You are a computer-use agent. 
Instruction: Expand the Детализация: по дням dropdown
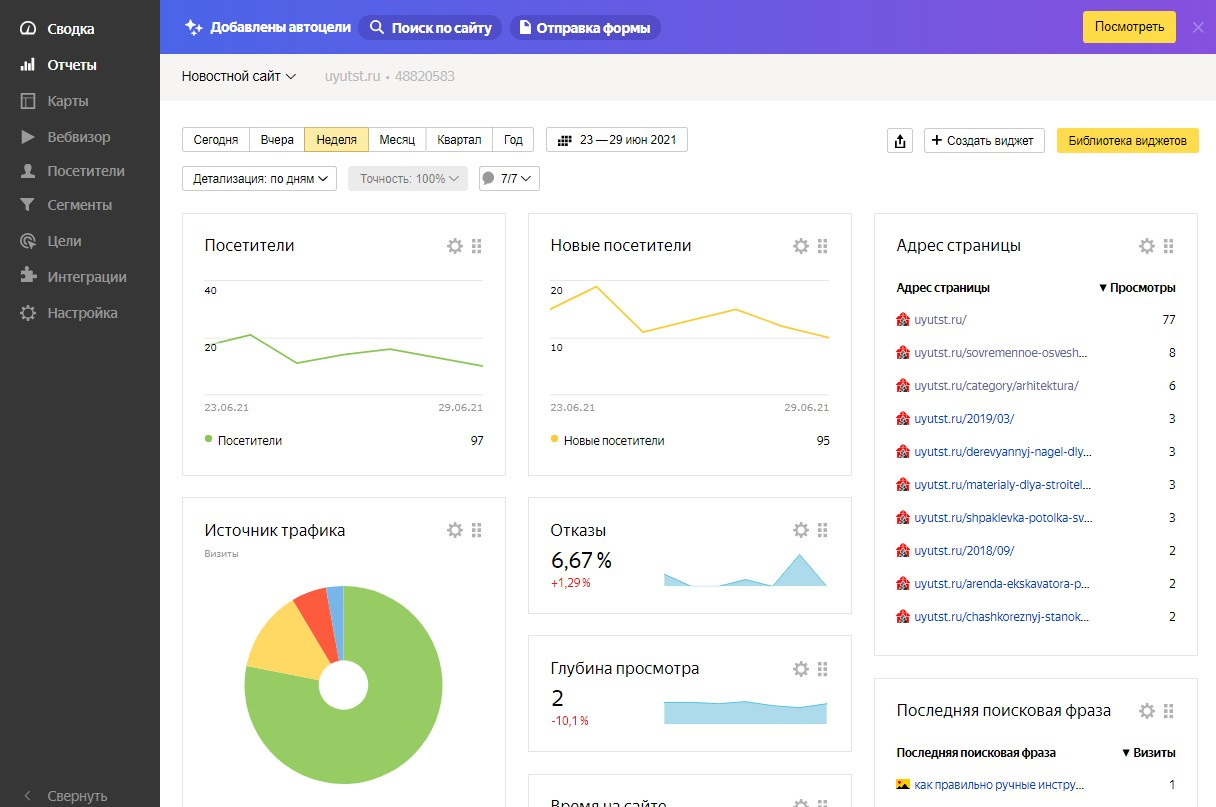259,179
